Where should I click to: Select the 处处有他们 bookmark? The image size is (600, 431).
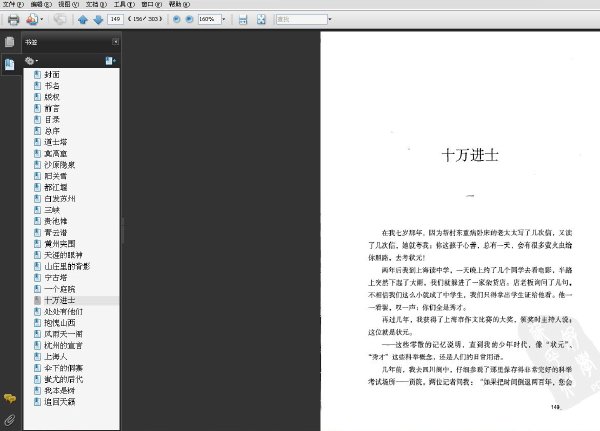tap(63, 312)
